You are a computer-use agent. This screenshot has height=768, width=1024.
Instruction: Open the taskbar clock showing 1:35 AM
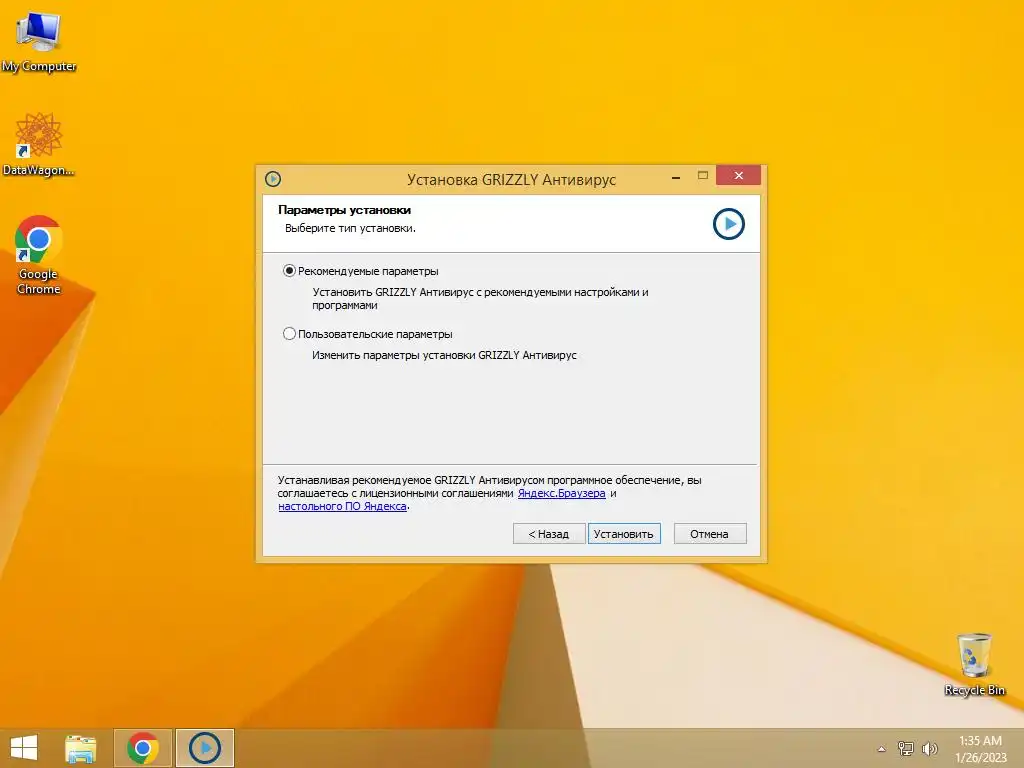(x=981, y=748)
